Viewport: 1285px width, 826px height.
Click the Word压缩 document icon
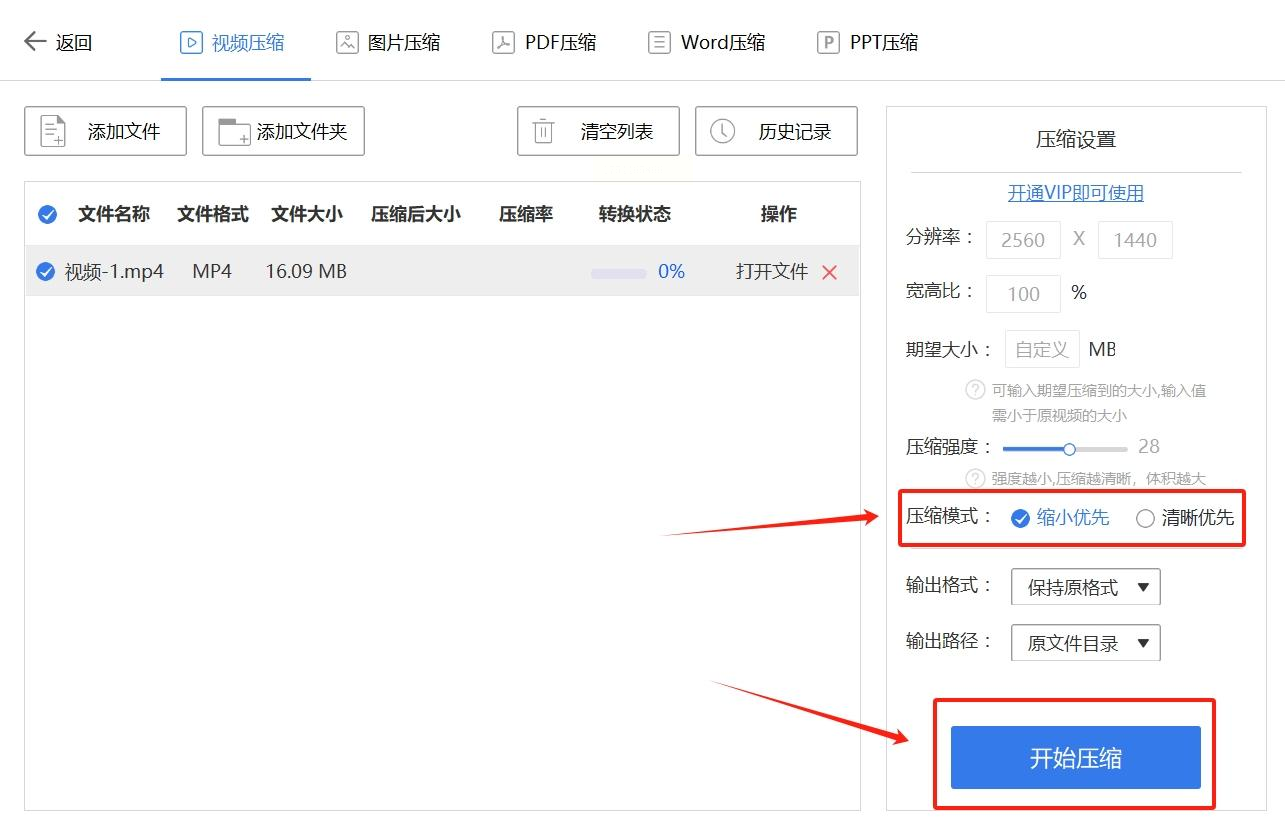659,42
